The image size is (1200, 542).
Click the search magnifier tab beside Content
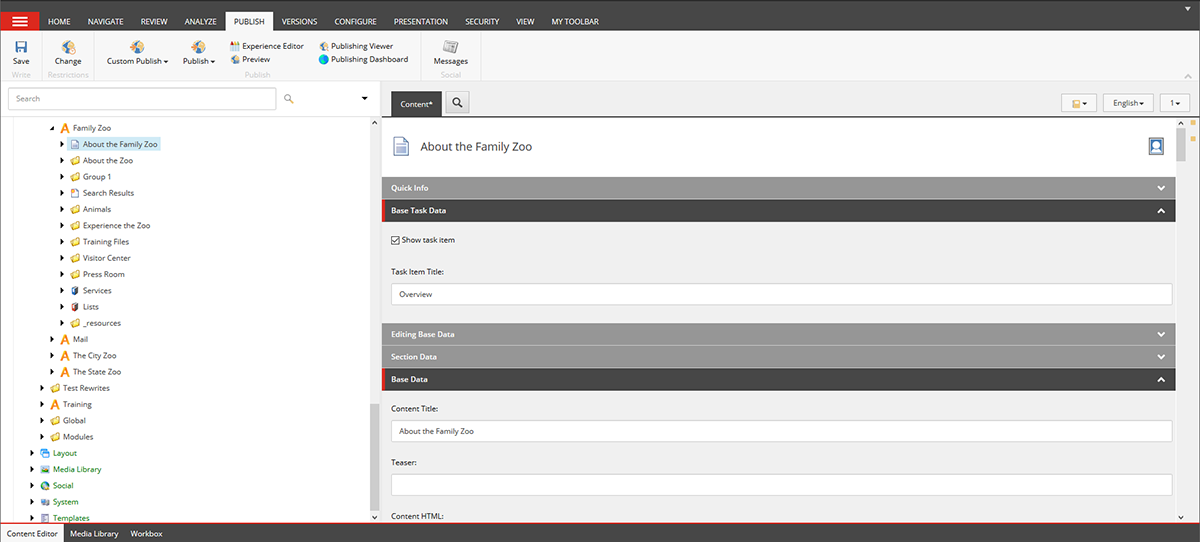456,103
